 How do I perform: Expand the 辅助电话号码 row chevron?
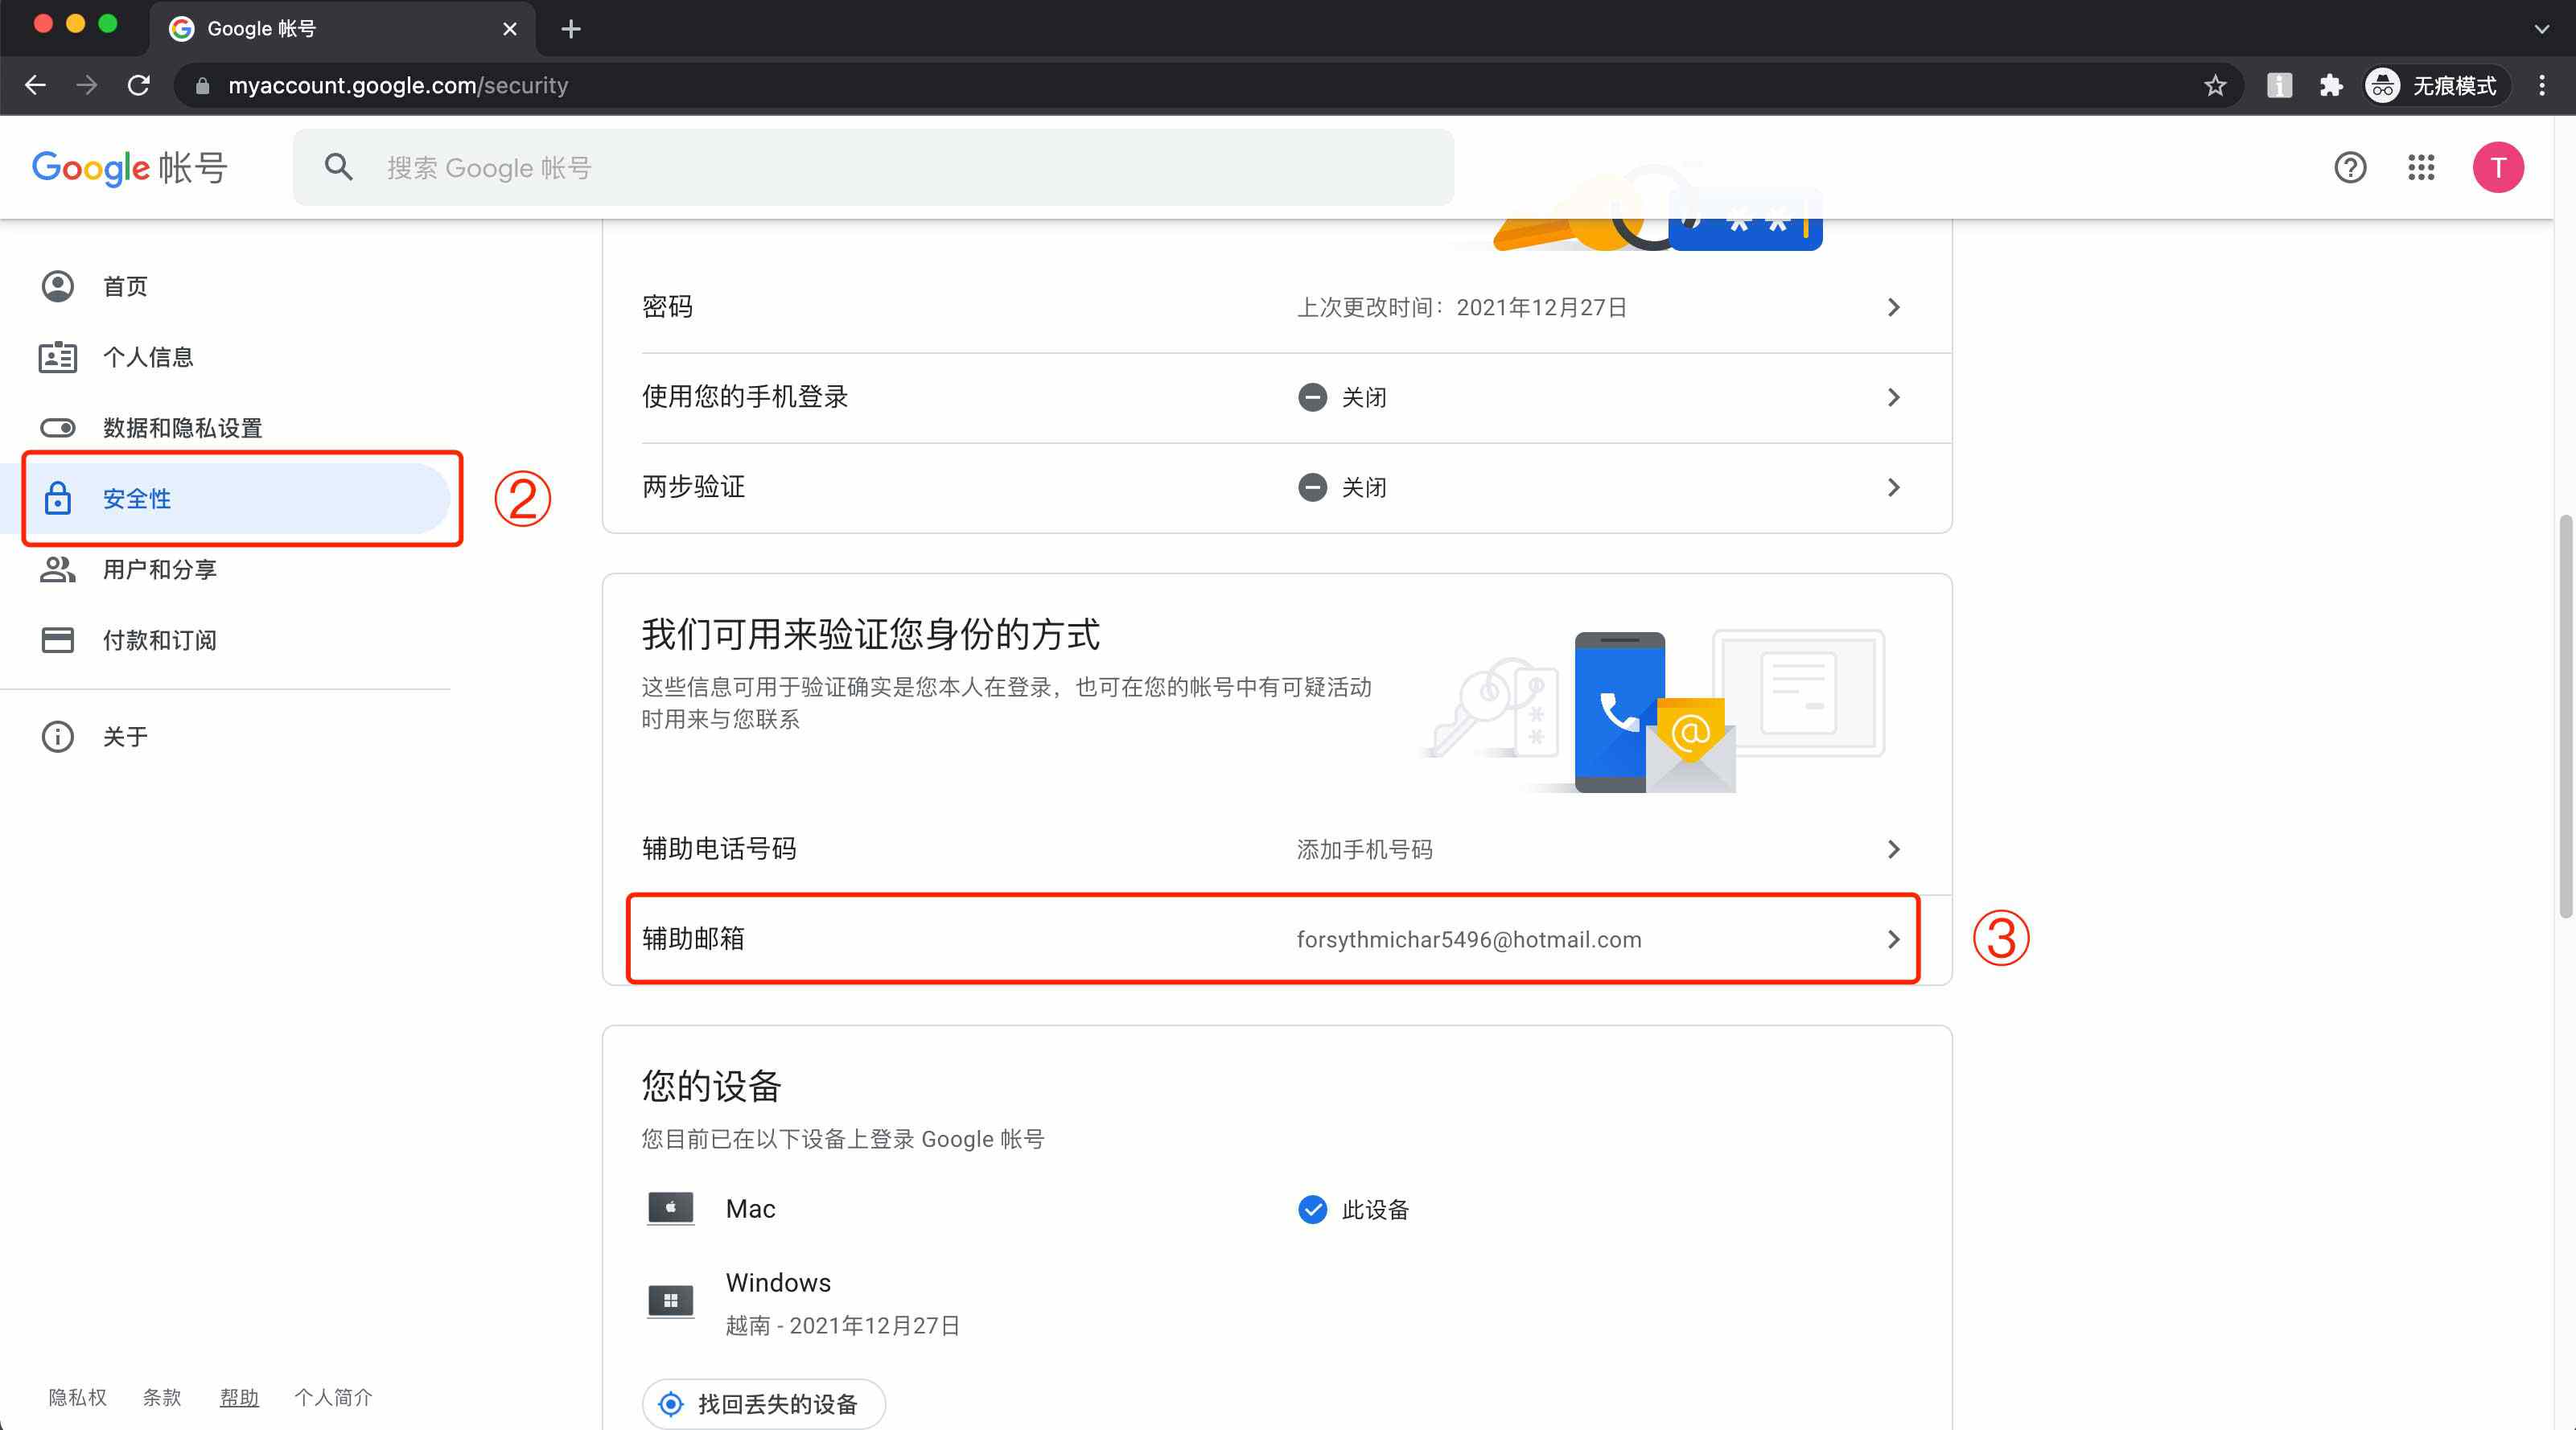1893,849
